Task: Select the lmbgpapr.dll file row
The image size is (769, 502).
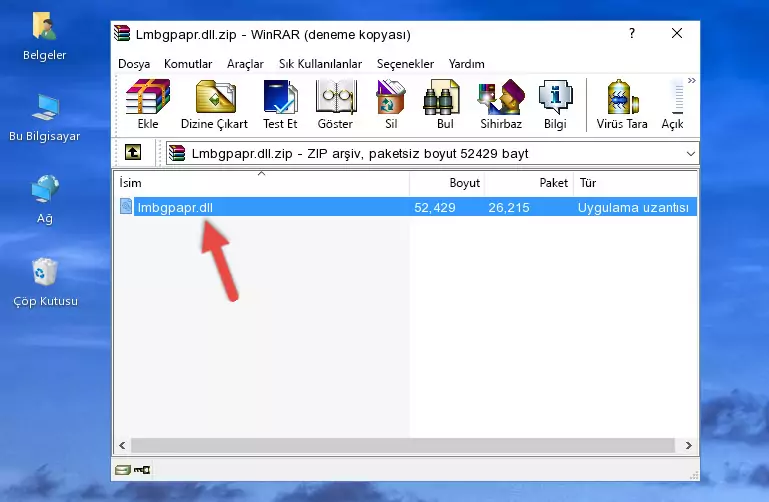Action: point(407,207)
